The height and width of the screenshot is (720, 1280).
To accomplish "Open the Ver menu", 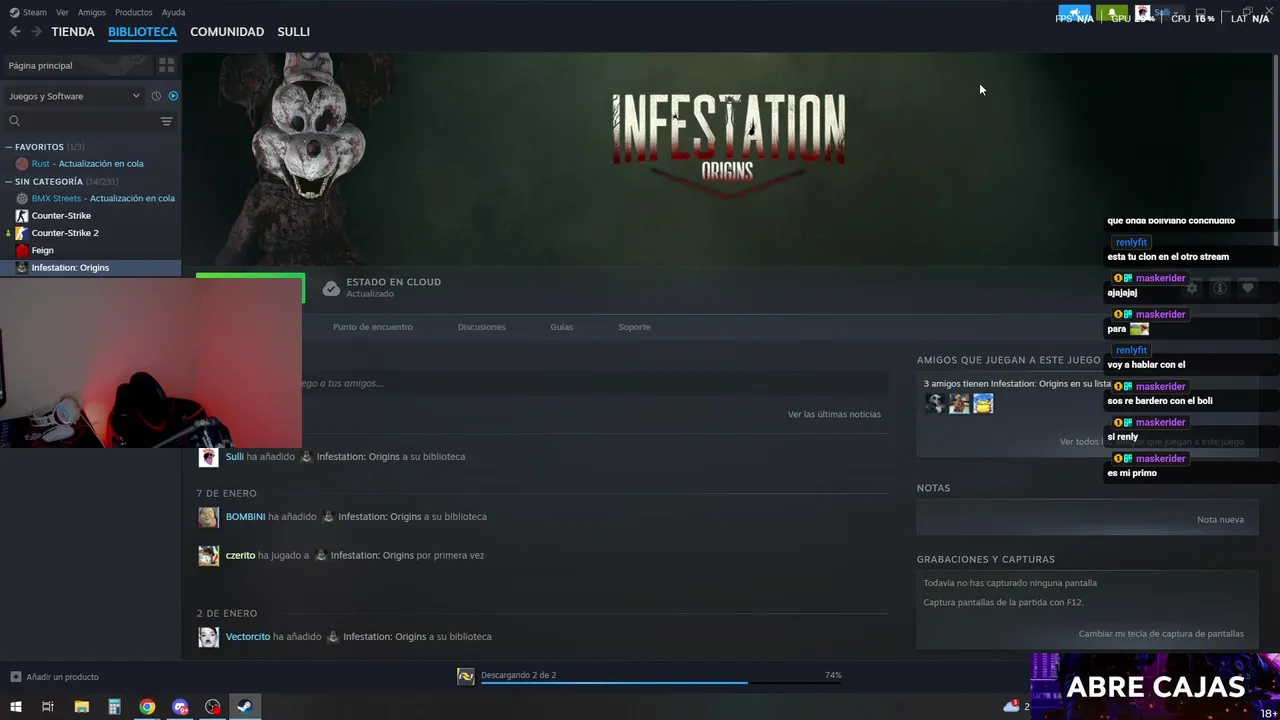I will click(62, 12).
